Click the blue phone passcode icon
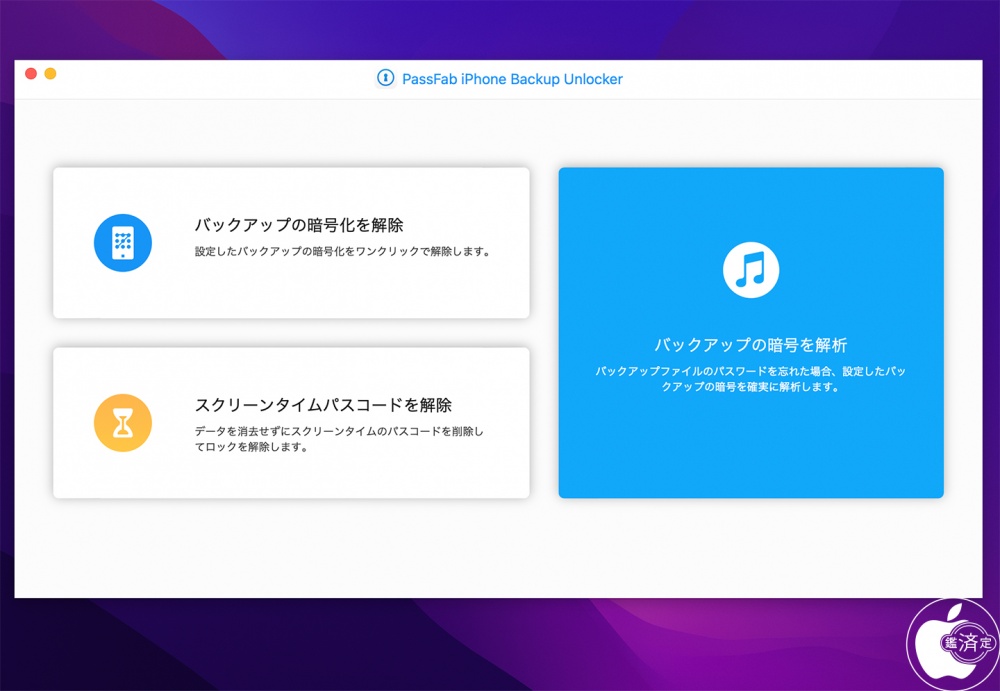Viewport: 1000px width, 691px height. click(x=122, y=243)
